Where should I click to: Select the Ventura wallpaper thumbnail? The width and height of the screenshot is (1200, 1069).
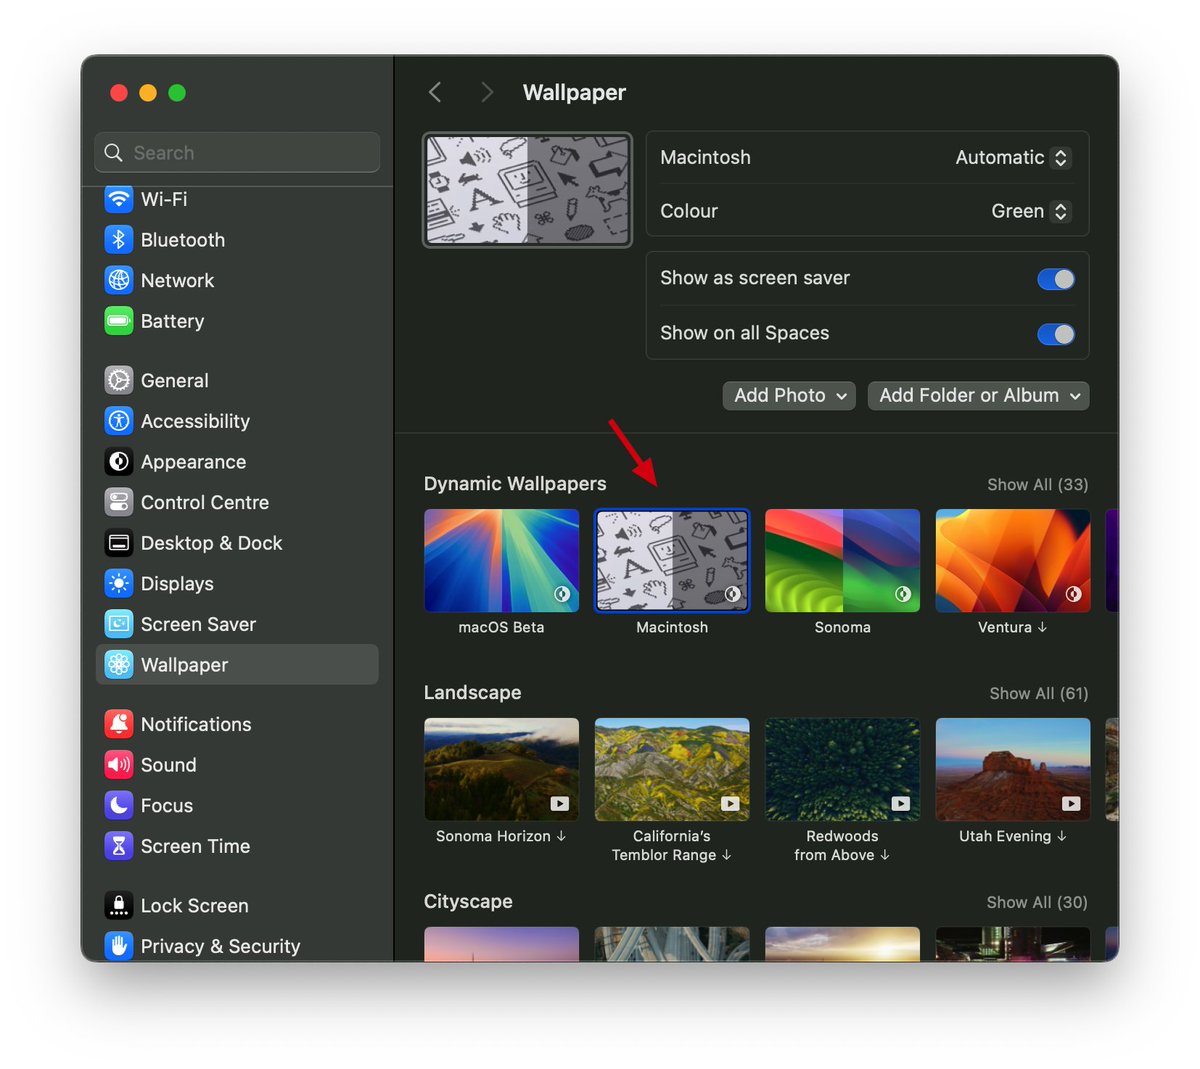click(1013, 561)
